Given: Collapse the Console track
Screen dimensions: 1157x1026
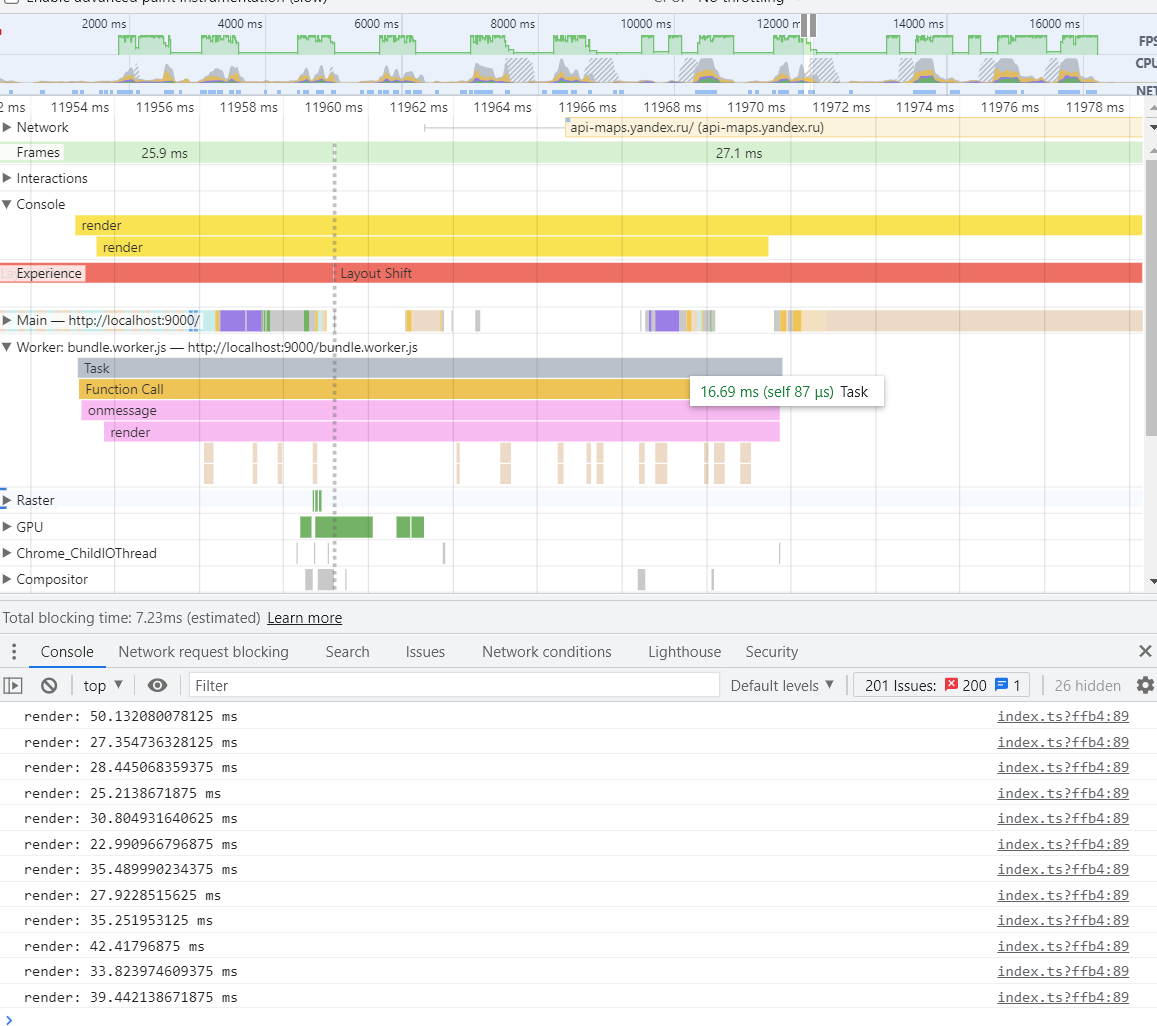Looking at the screenshot, I should coord(7,204).
